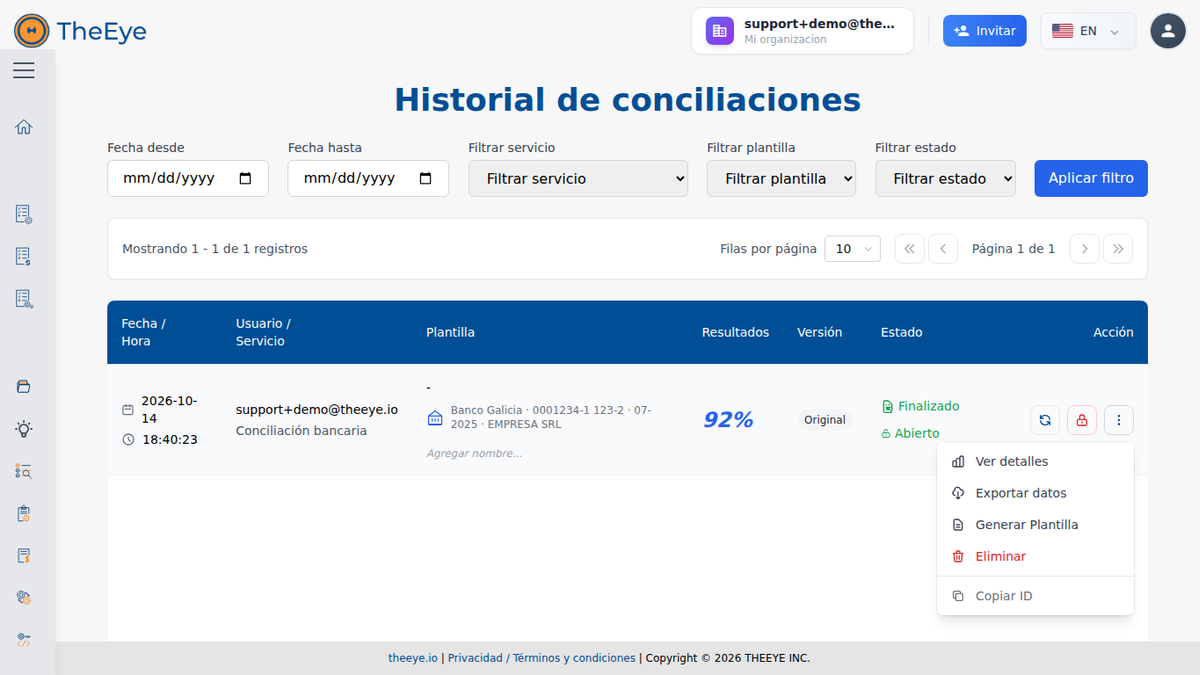
Task: Click the Versión column header
Action: [819, 332]
